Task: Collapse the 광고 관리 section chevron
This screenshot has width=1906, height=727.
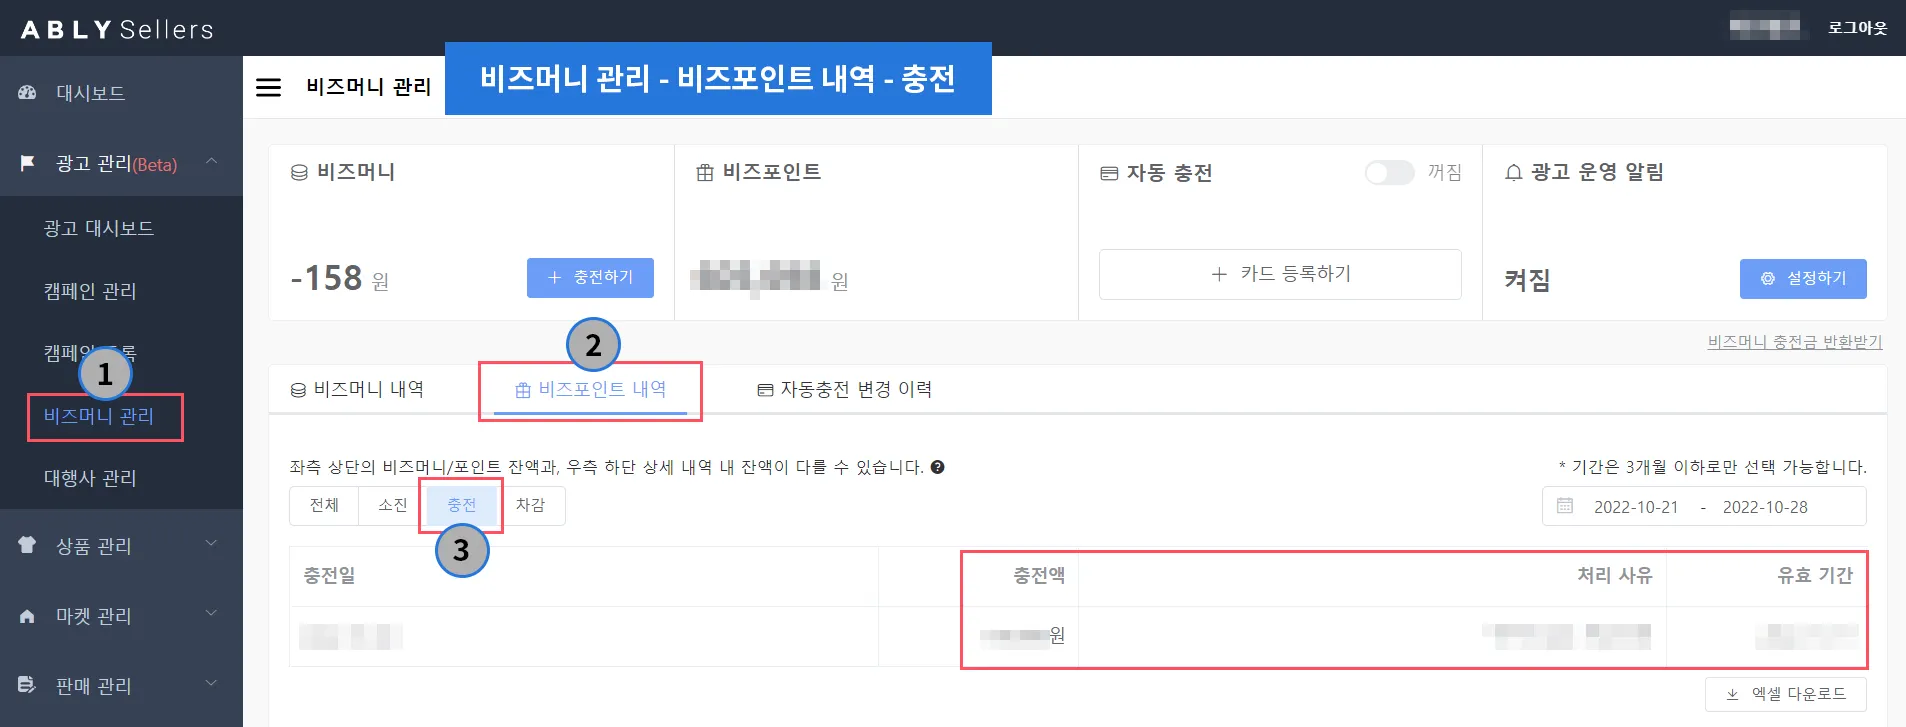Action: pos(212,161)
